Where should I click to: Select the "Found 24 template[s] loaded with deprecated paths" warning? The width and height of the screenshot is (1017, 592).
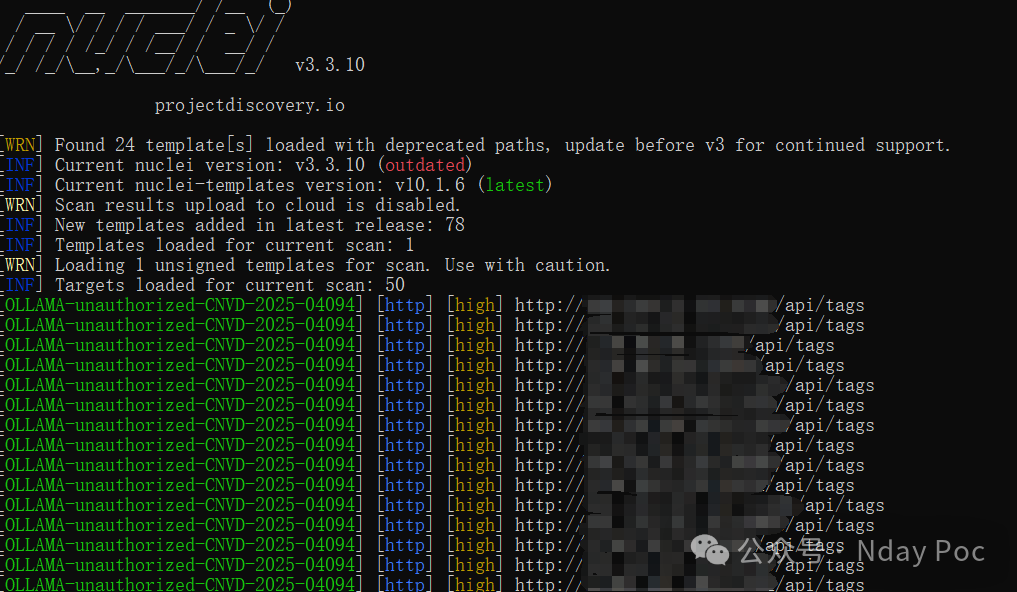(x=302, y=145)
